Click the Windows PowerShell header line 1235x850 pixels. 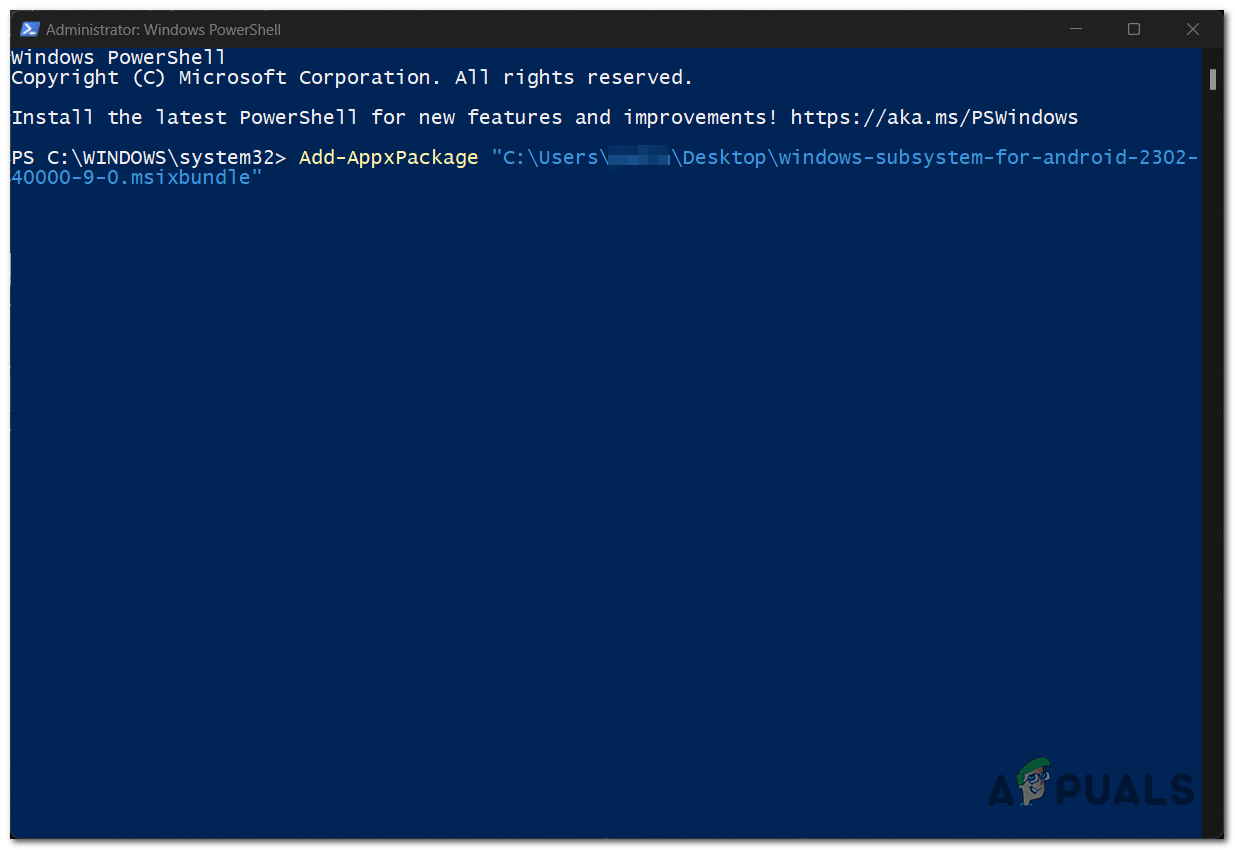tap(117, 57)
